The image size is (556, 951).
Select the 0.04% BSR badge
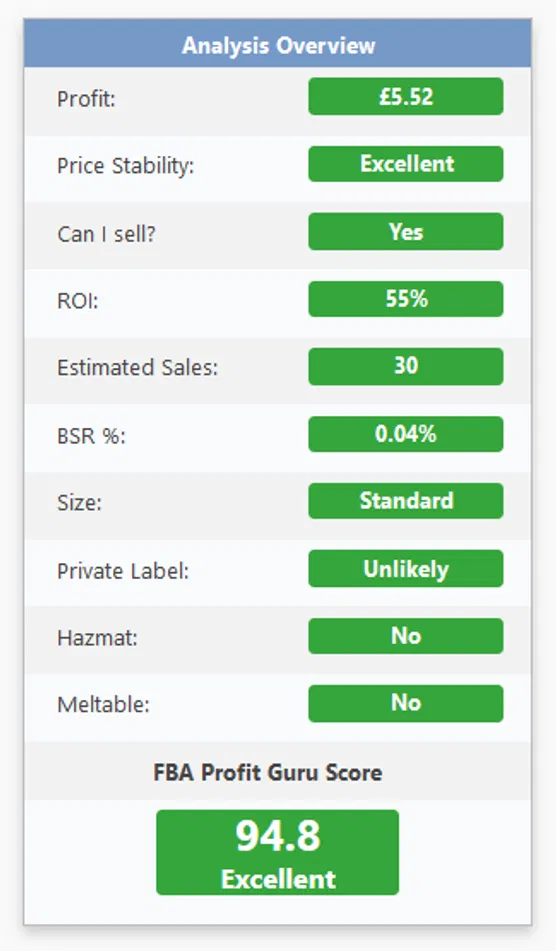[x=406, y=434]
